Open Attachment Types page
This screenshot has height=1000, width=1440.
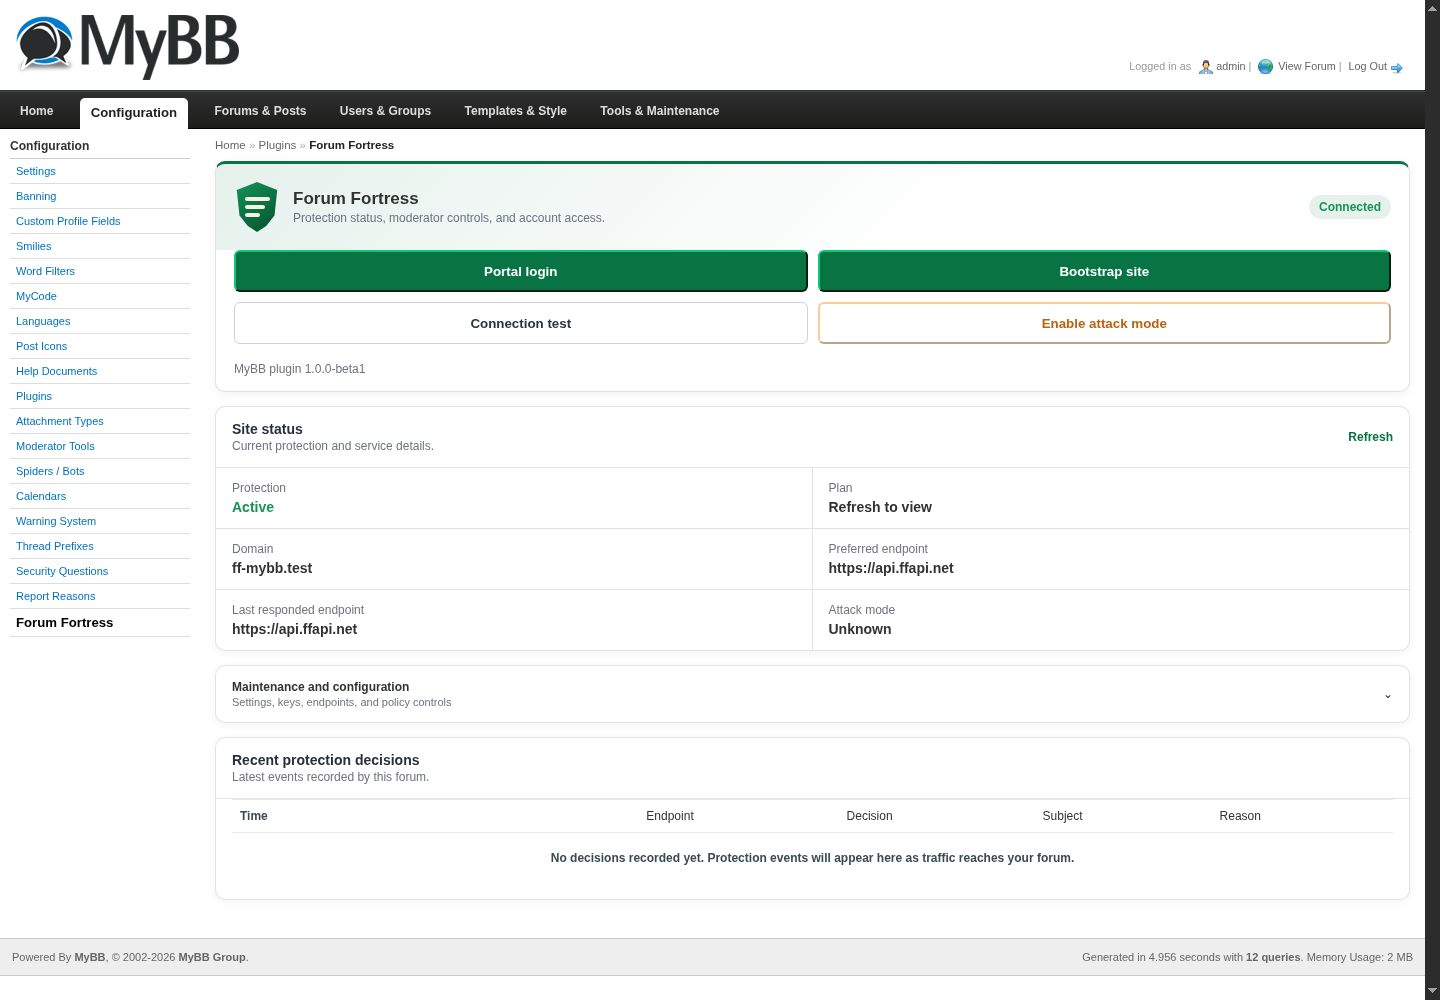pyautogui.click(x=60, y=421)
